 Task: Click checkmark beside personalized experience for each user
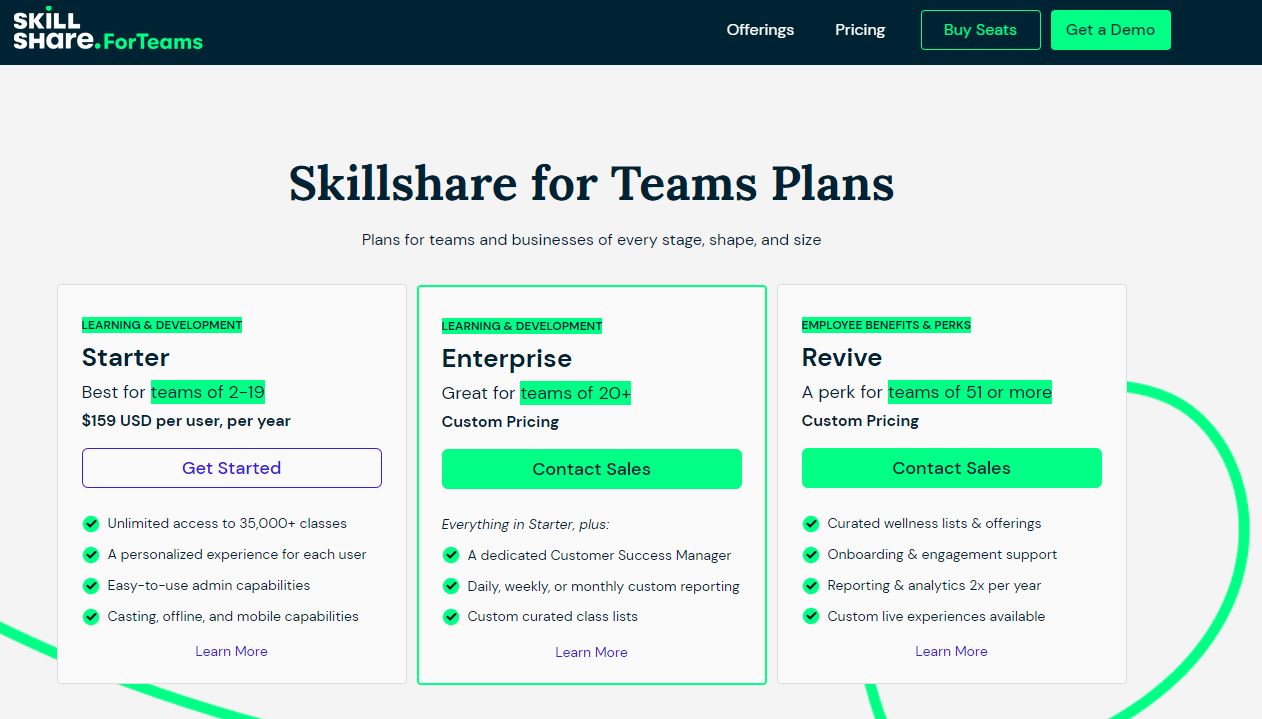tap(91, 554)
